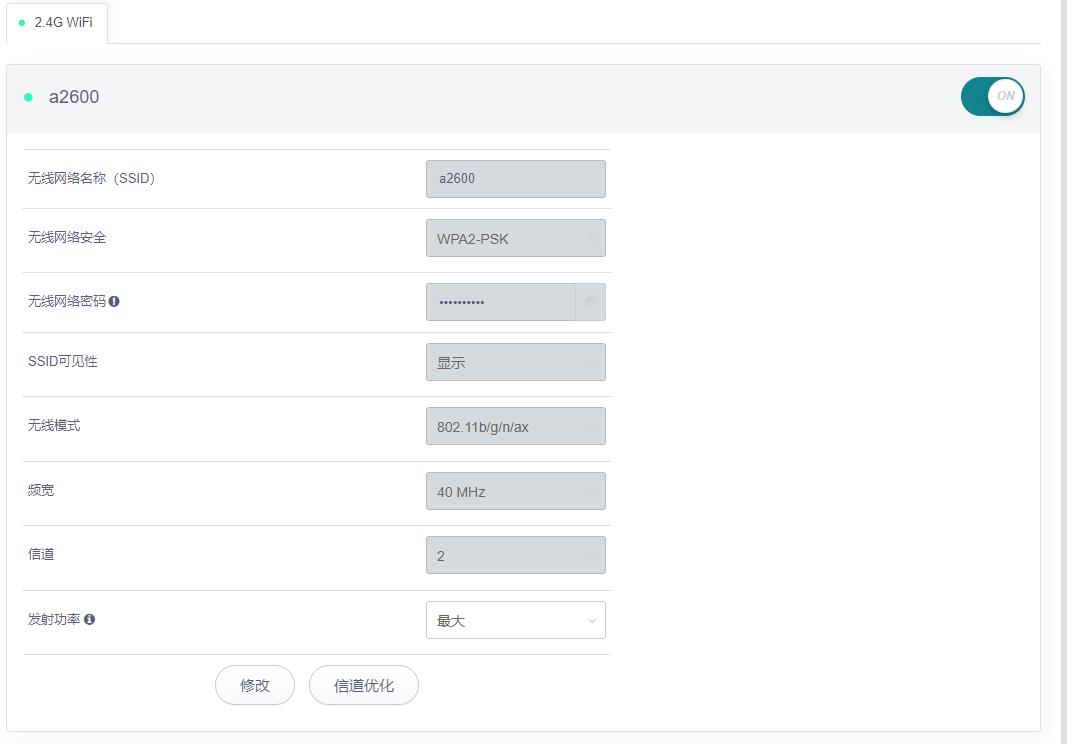Viewport: 1067px width, 744px height.
Task: Click the 无线网络密码 label text
Action: (66, 301)
